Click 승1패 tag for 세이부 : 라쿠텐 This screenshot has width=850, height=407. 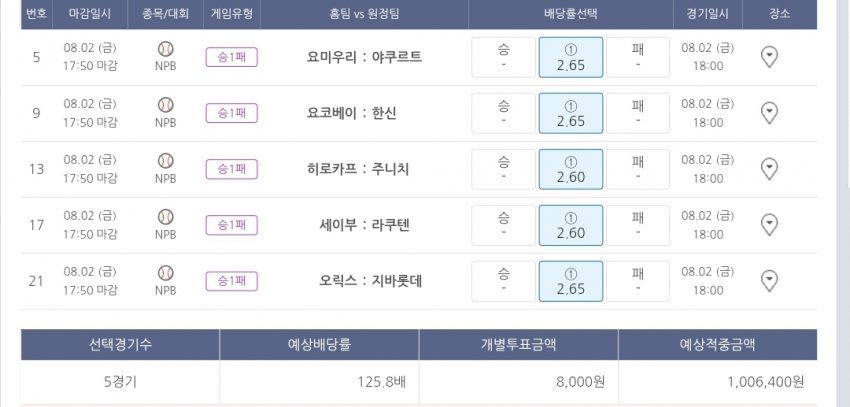pos(232,225)
